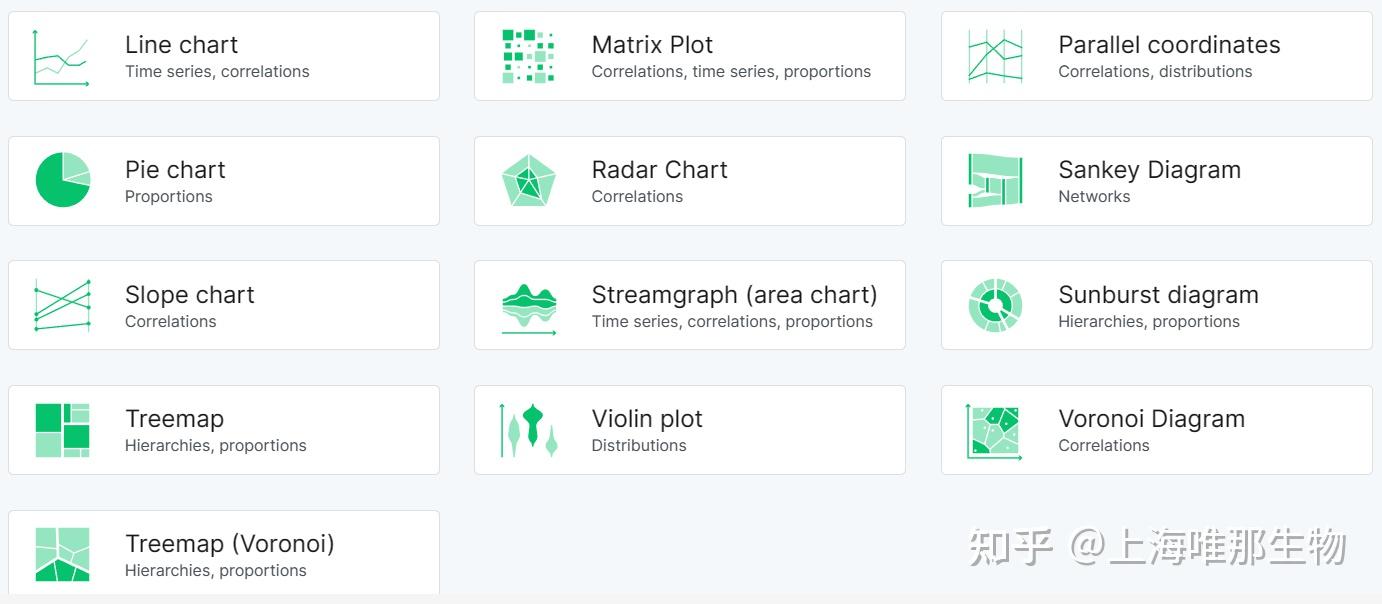Screen dimensions: 1382x604
Task: Select the Sunburst diagram card description
Action: 1148,322
